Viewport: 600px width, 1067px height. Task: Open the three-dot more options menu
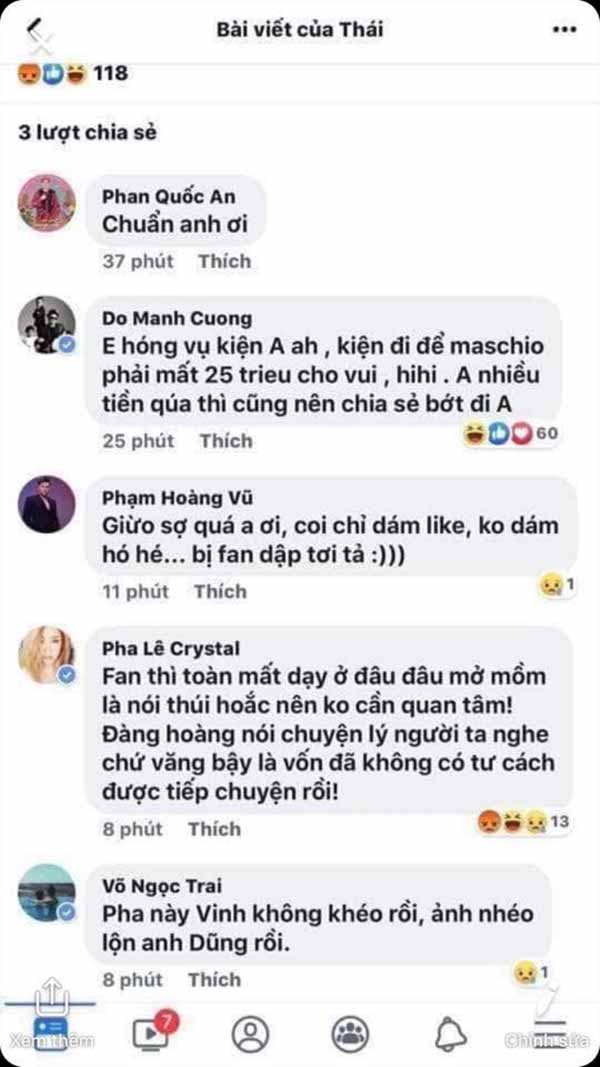565,29
